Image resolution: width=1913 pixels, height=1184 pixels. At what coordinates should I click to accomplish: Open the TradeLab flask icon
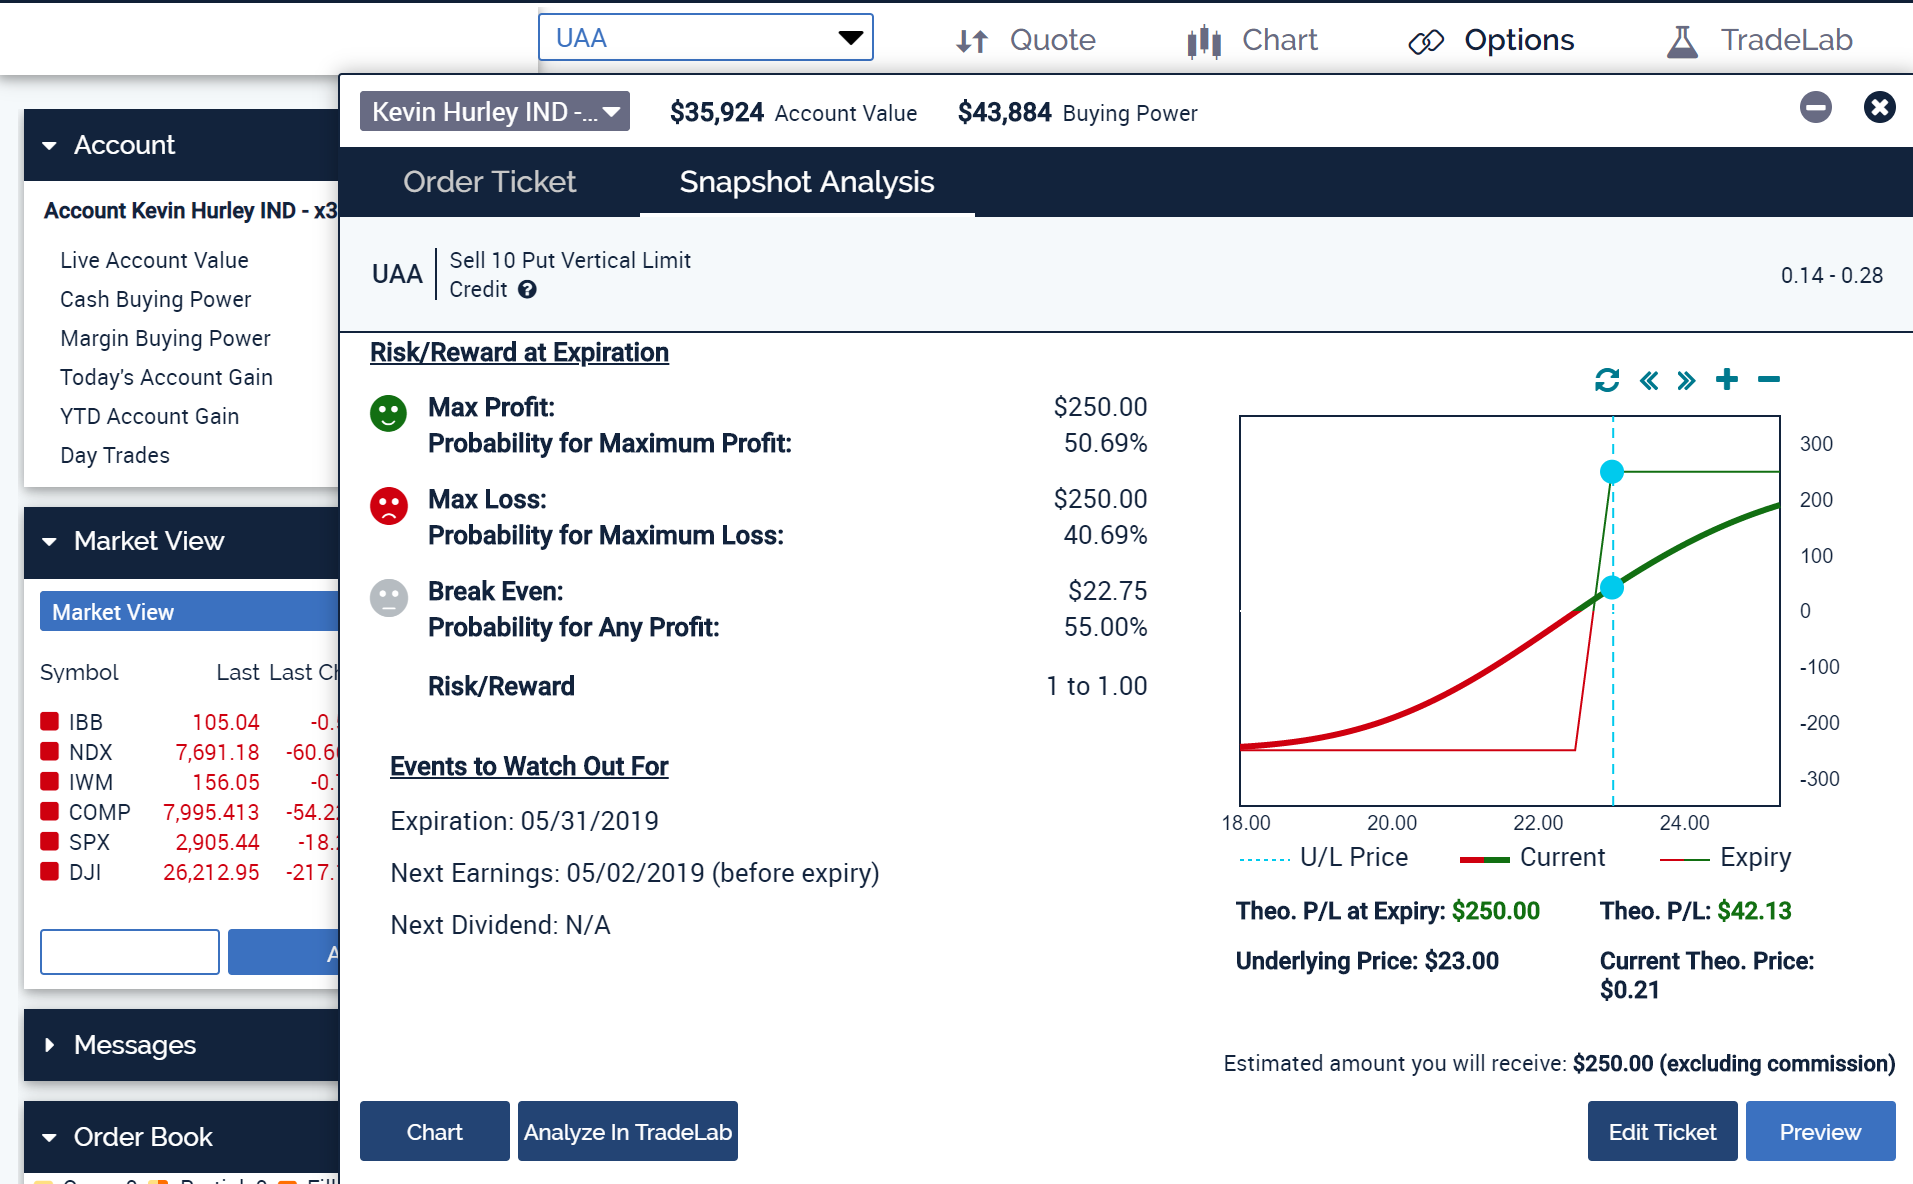[1682, 41]
